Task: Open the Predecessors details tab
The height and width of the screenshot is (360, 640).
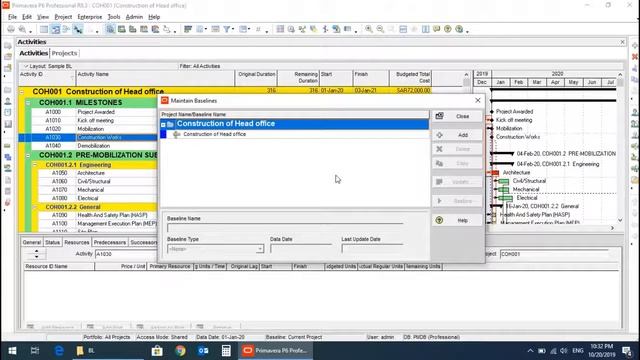Action: coord(109,242)
